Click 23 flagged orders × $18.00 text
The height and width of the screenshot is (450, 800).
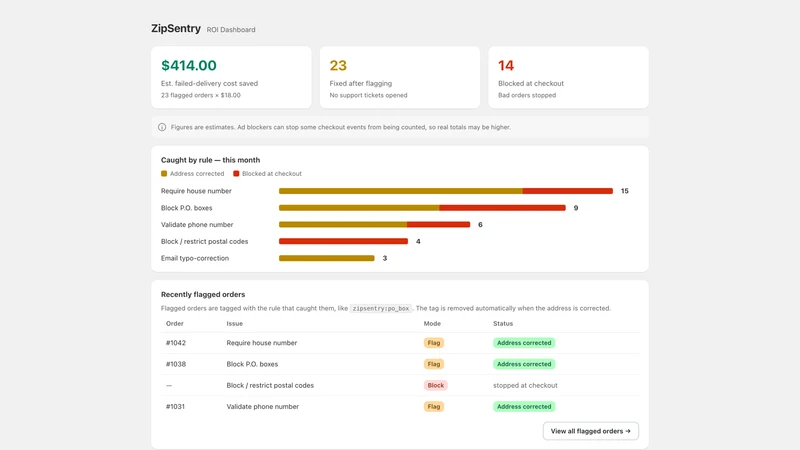pyautogui.click(x=201, y=95)
